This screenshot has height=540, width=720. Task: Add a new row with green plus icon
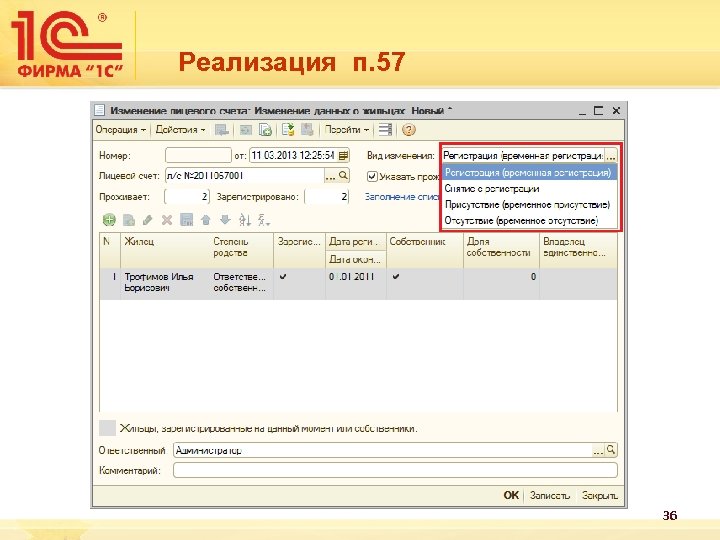(x=109, y=220)
